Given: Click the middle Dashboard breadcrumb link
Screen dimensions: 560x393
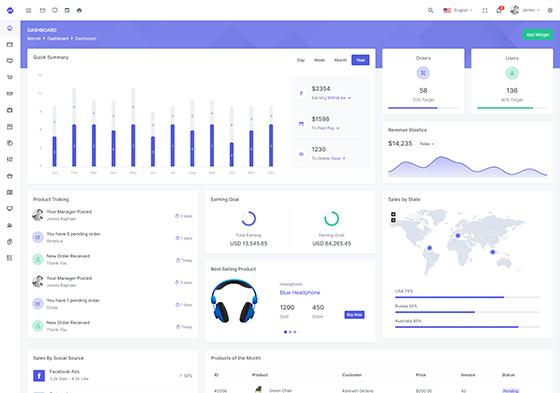Looking at the screenshot, I should [x=58, y=38].
